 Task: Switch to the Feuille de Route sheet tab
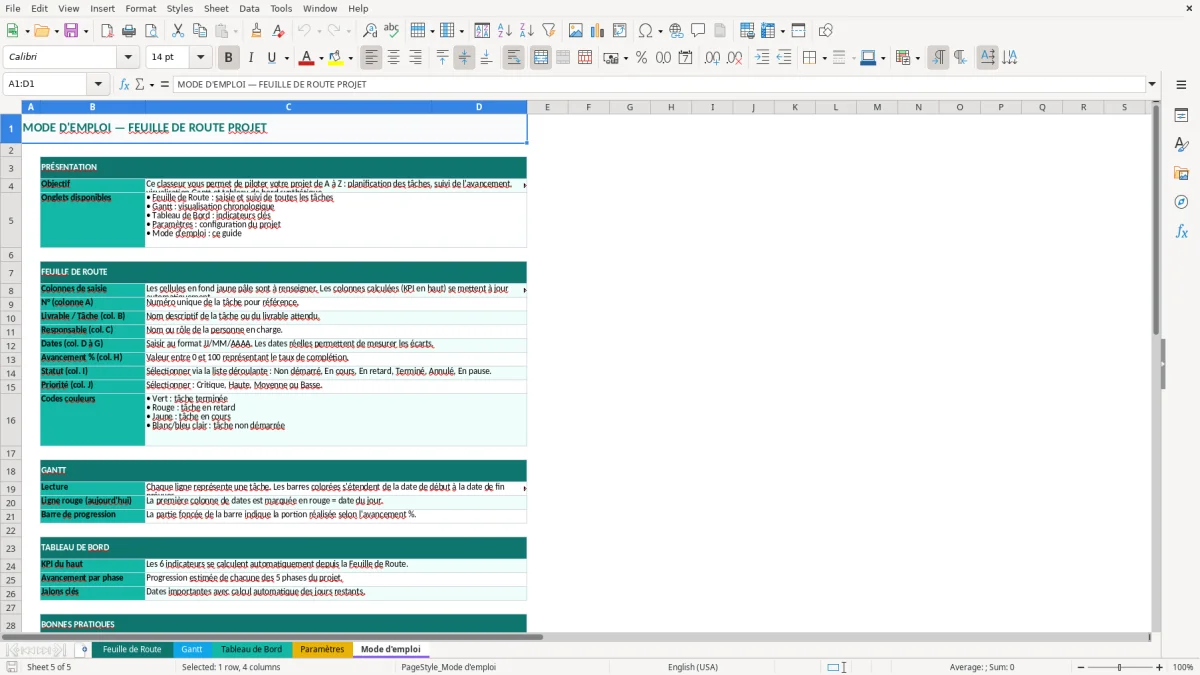(132, 649)
